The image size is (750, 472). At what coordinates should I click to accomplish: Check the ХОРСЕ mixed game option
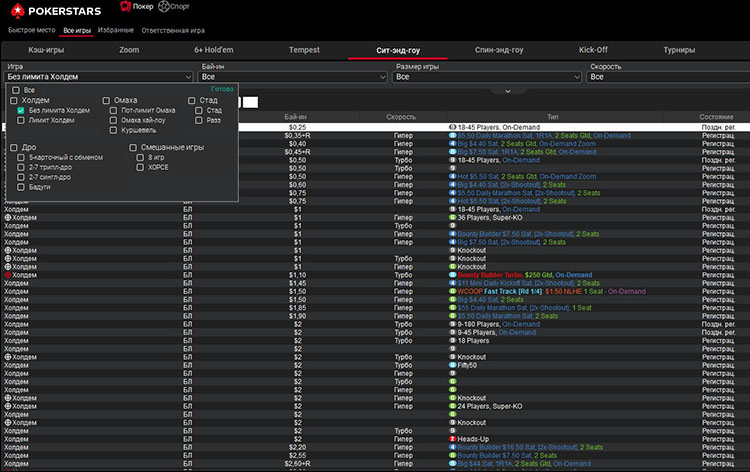point(140,167)
